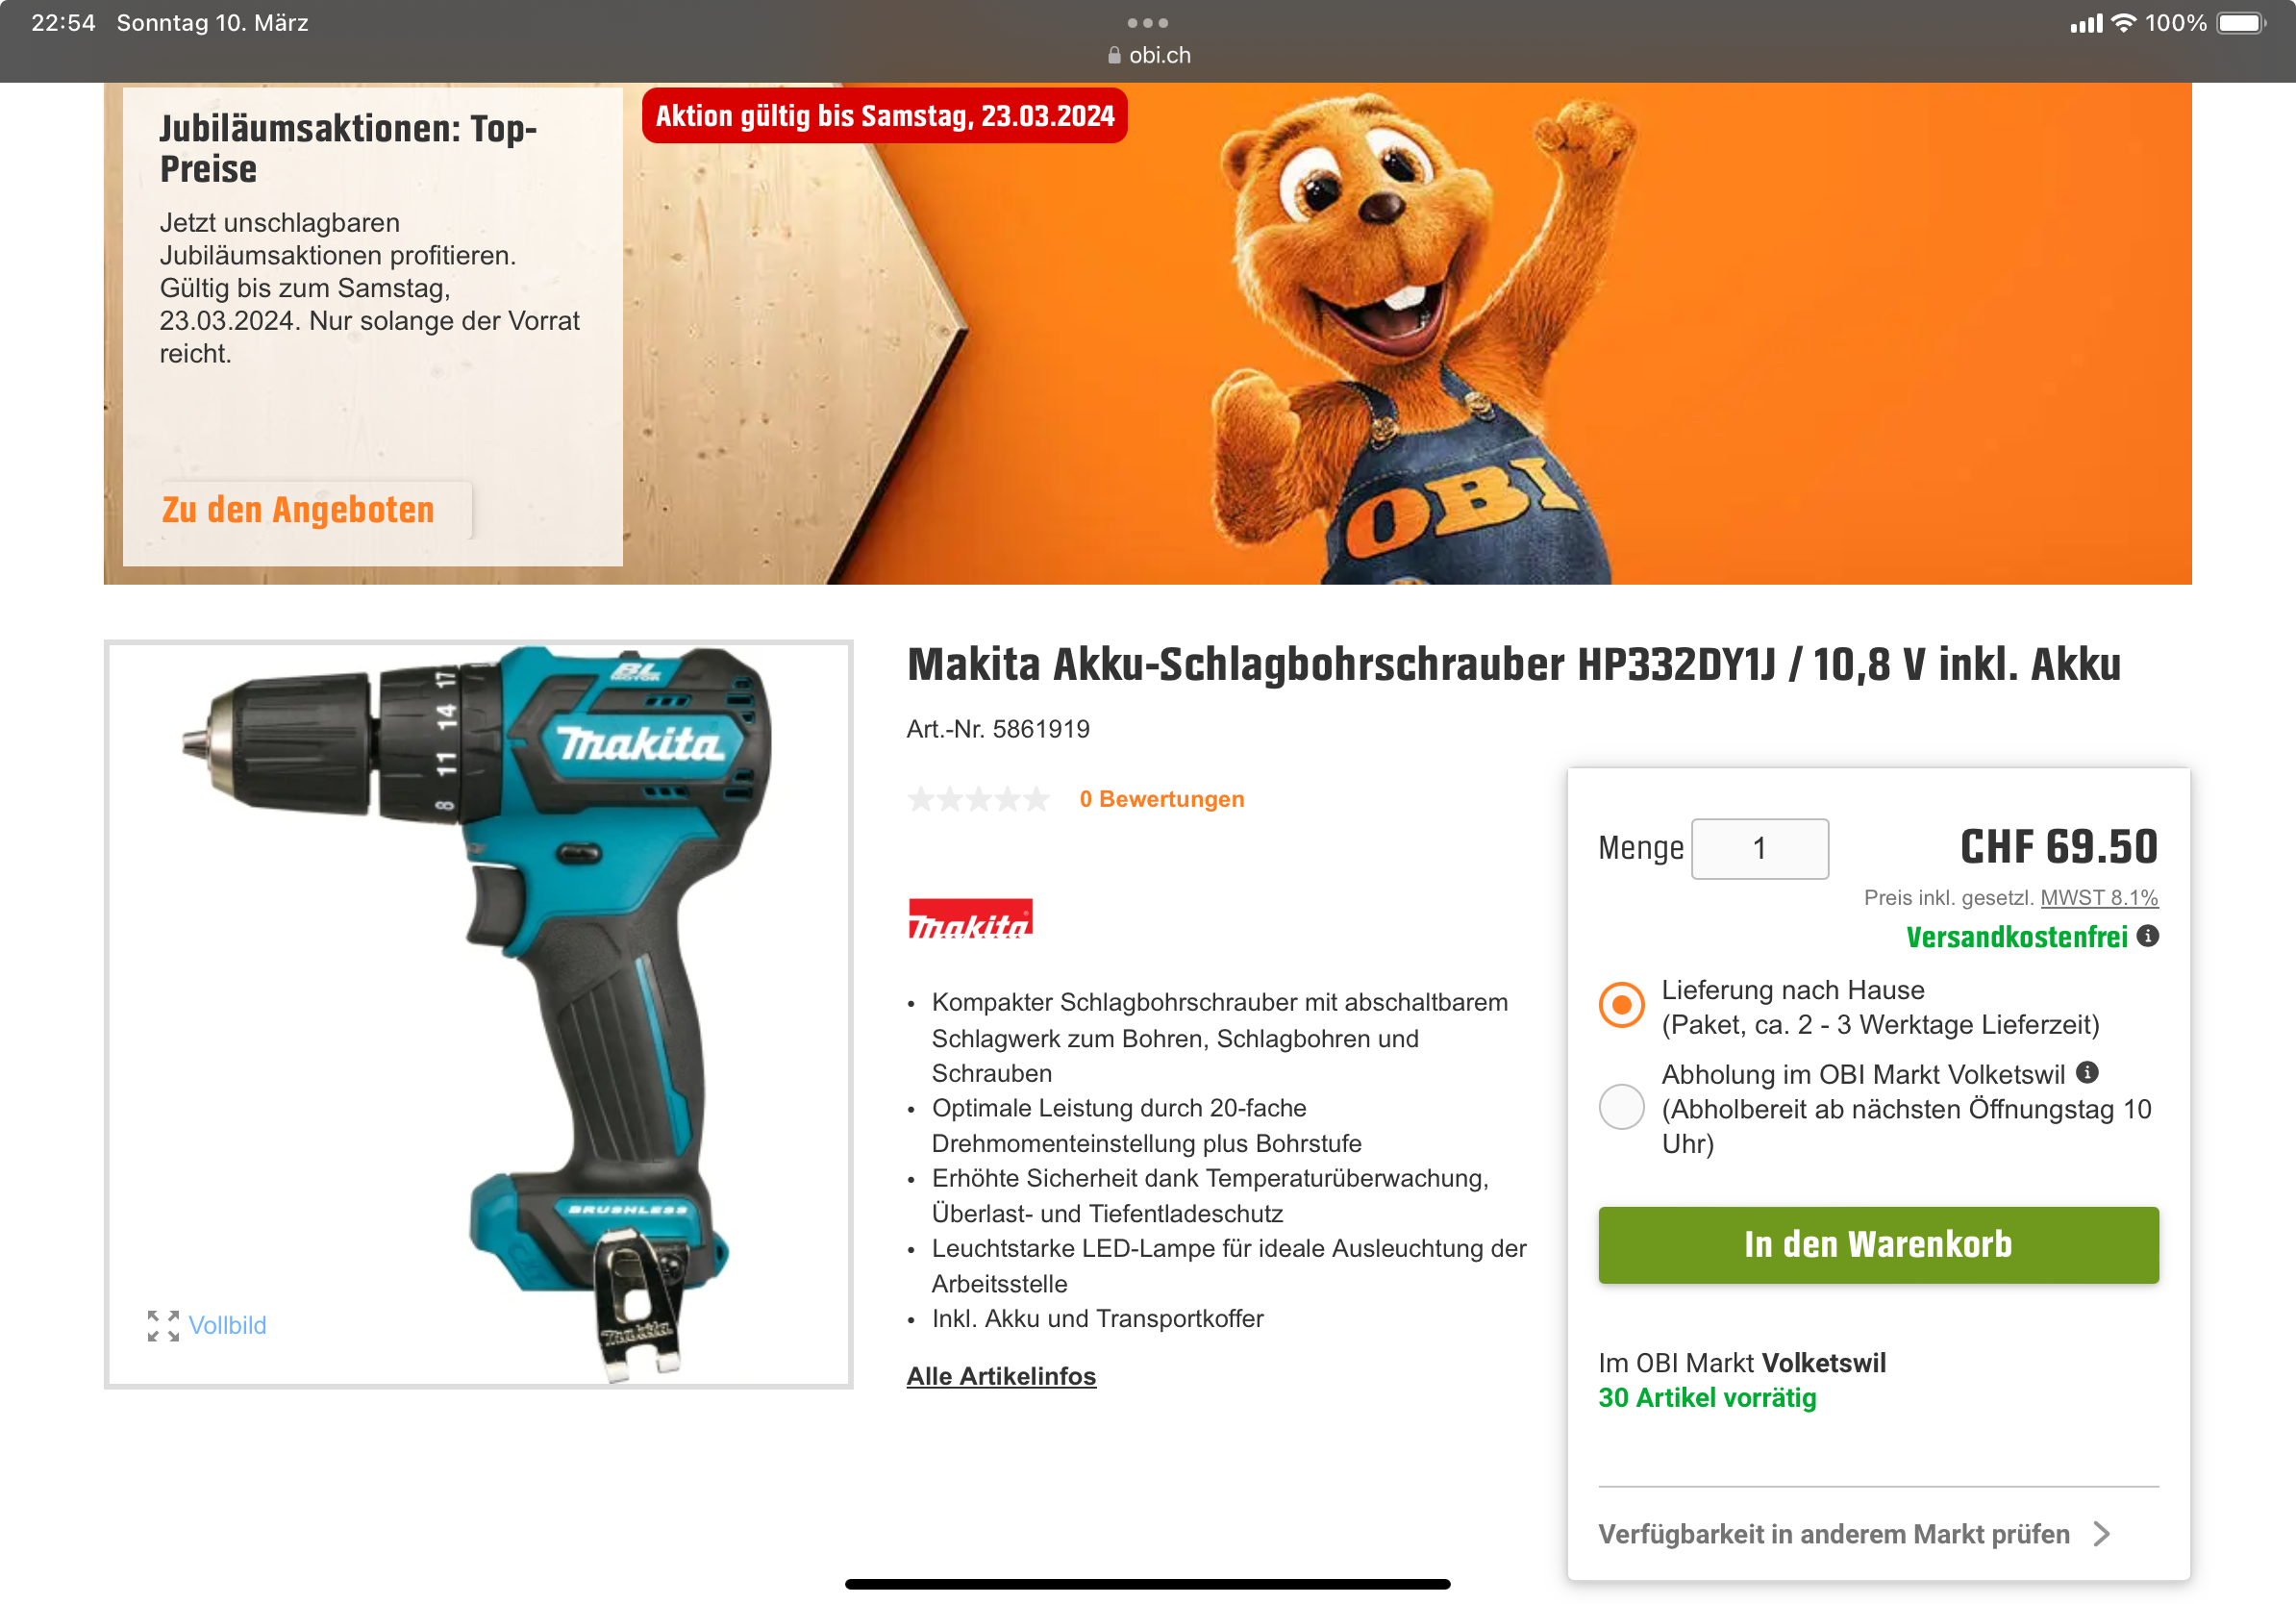Select Abholung im OBI Markt radio option

pyautogui.click(x=1621, y=1107)
